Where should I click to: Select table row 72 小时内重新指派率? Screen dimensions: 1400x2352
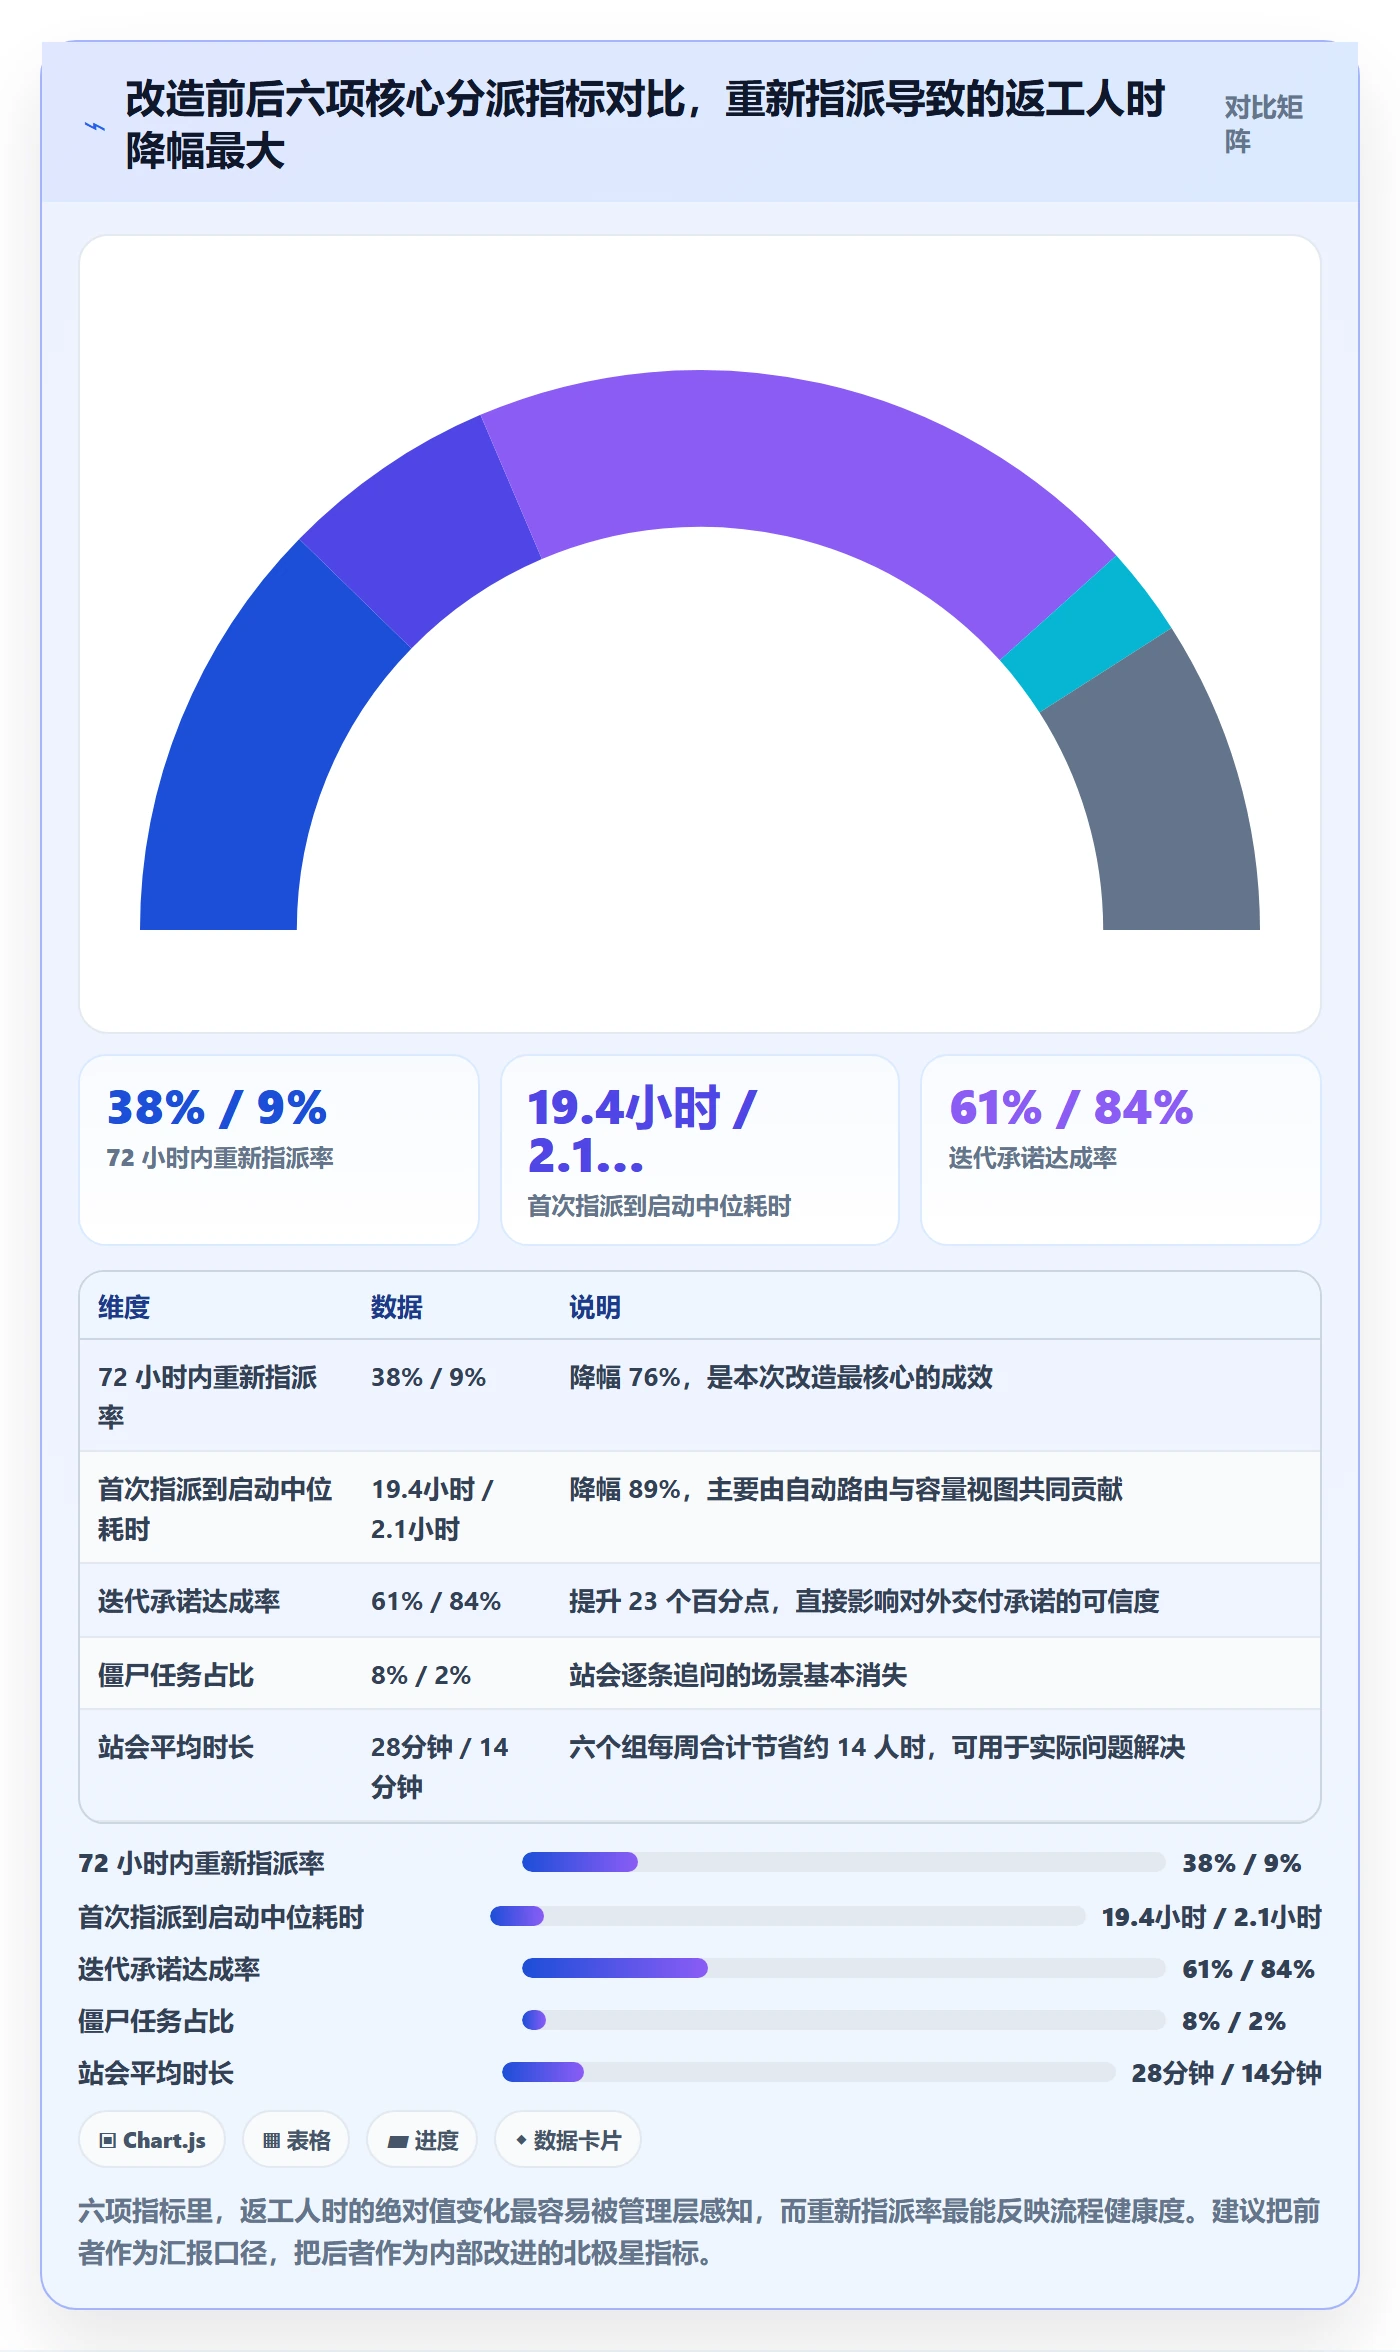(700, 1396)
